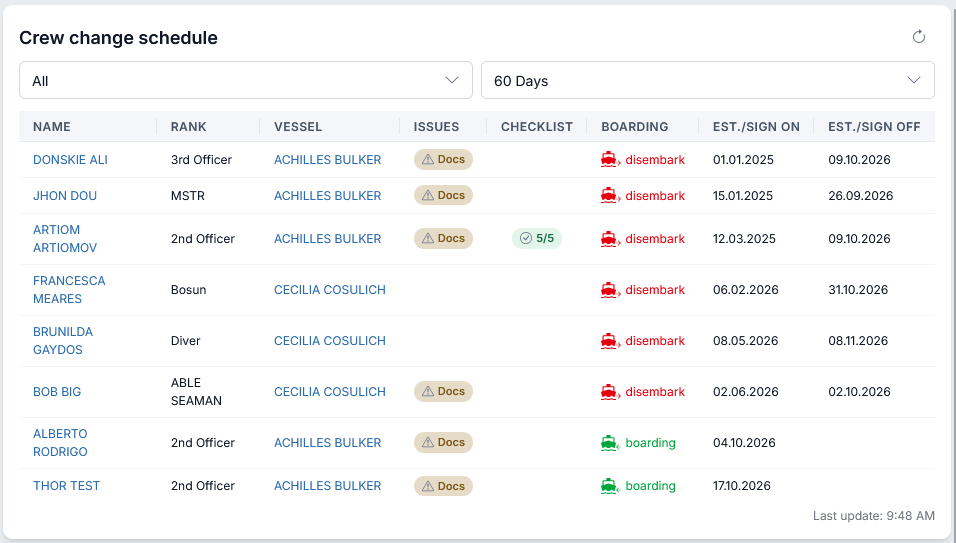Image resolution: width=956 pixels, height=543 pixels.
Task: Select sign-on date 01.01.2025
Action: coord(743,160)
